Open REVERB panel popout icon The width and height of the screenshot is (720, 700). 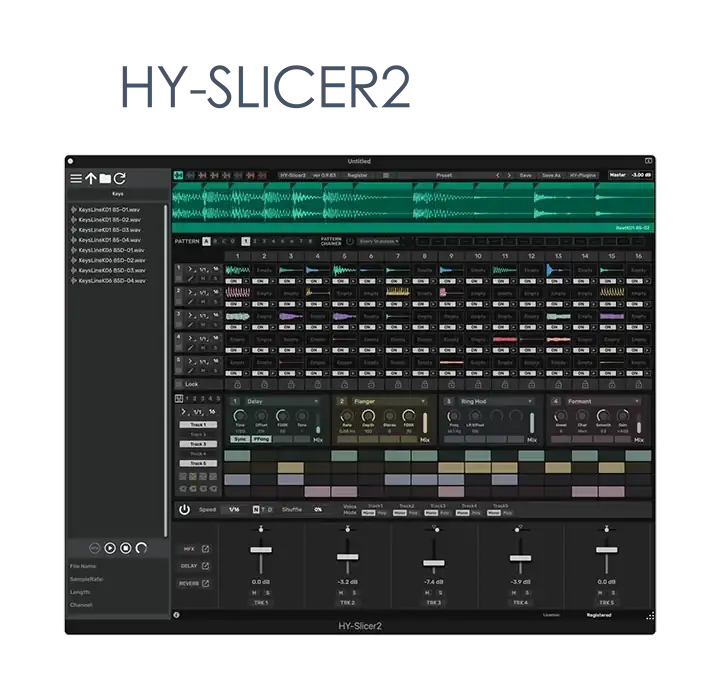(x=205, y=583)
